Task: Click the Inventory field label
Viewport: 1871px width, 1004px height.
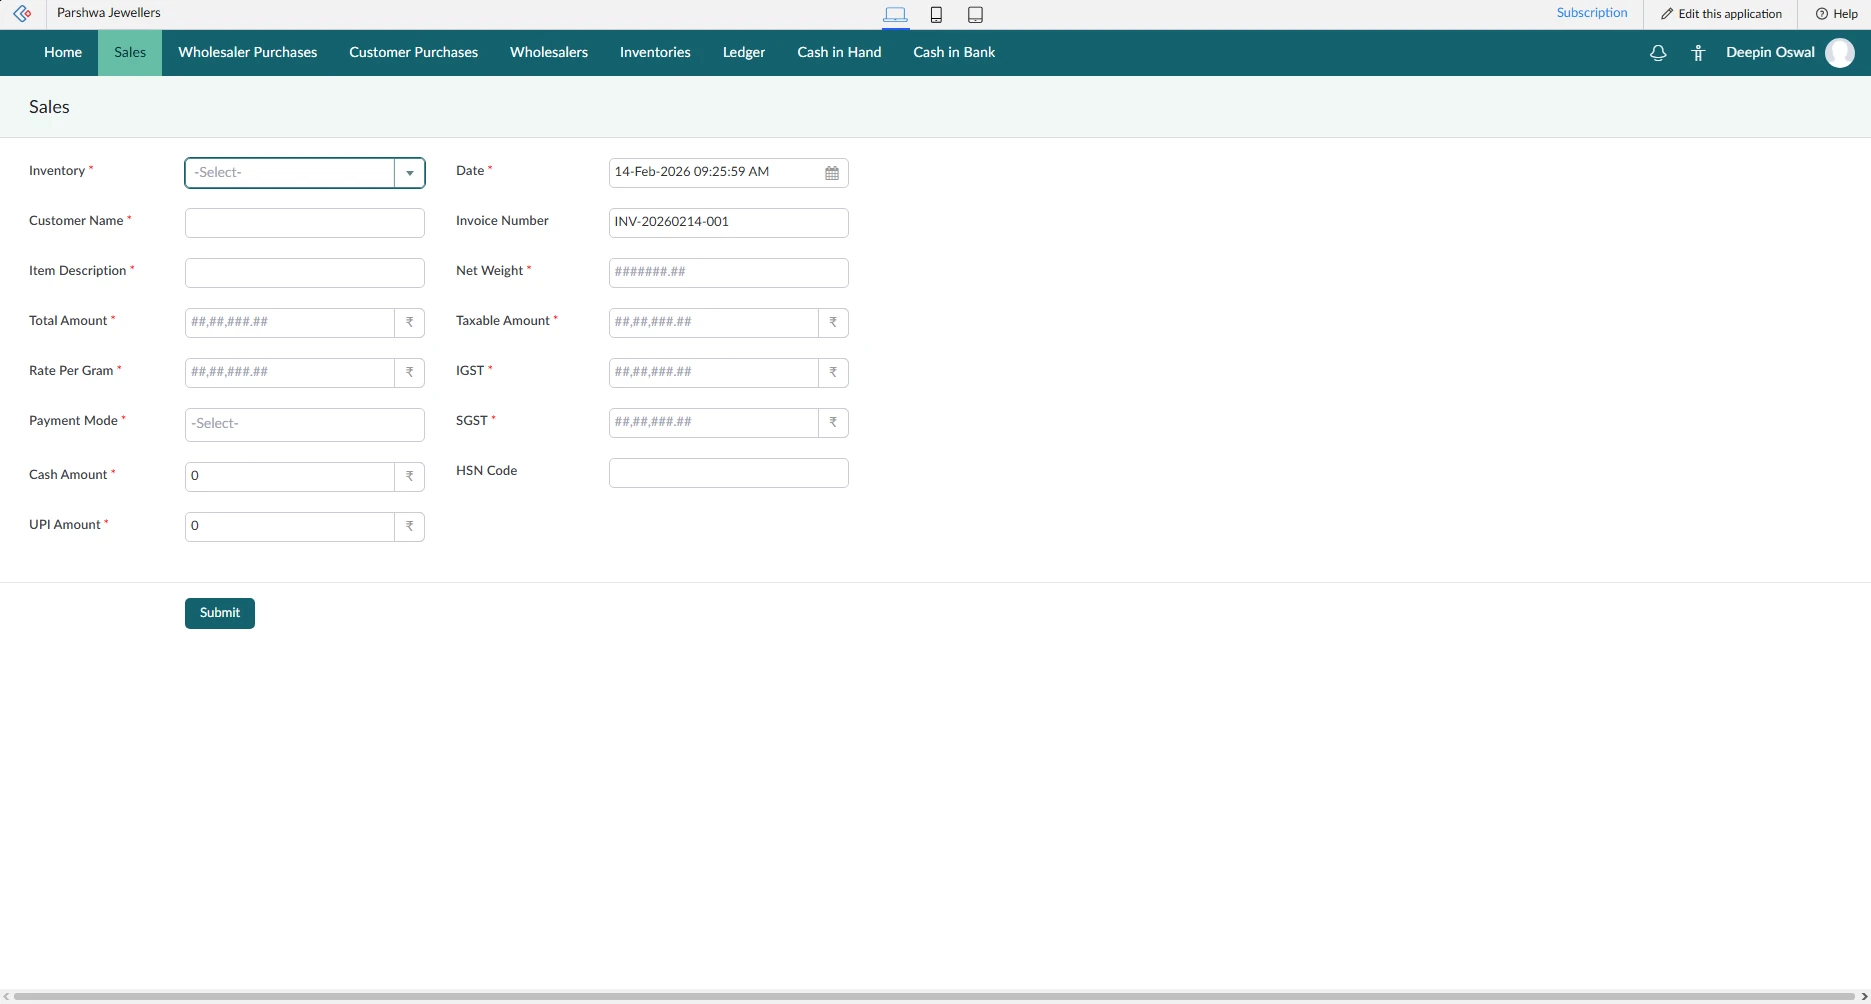Action: coord(57,171)
